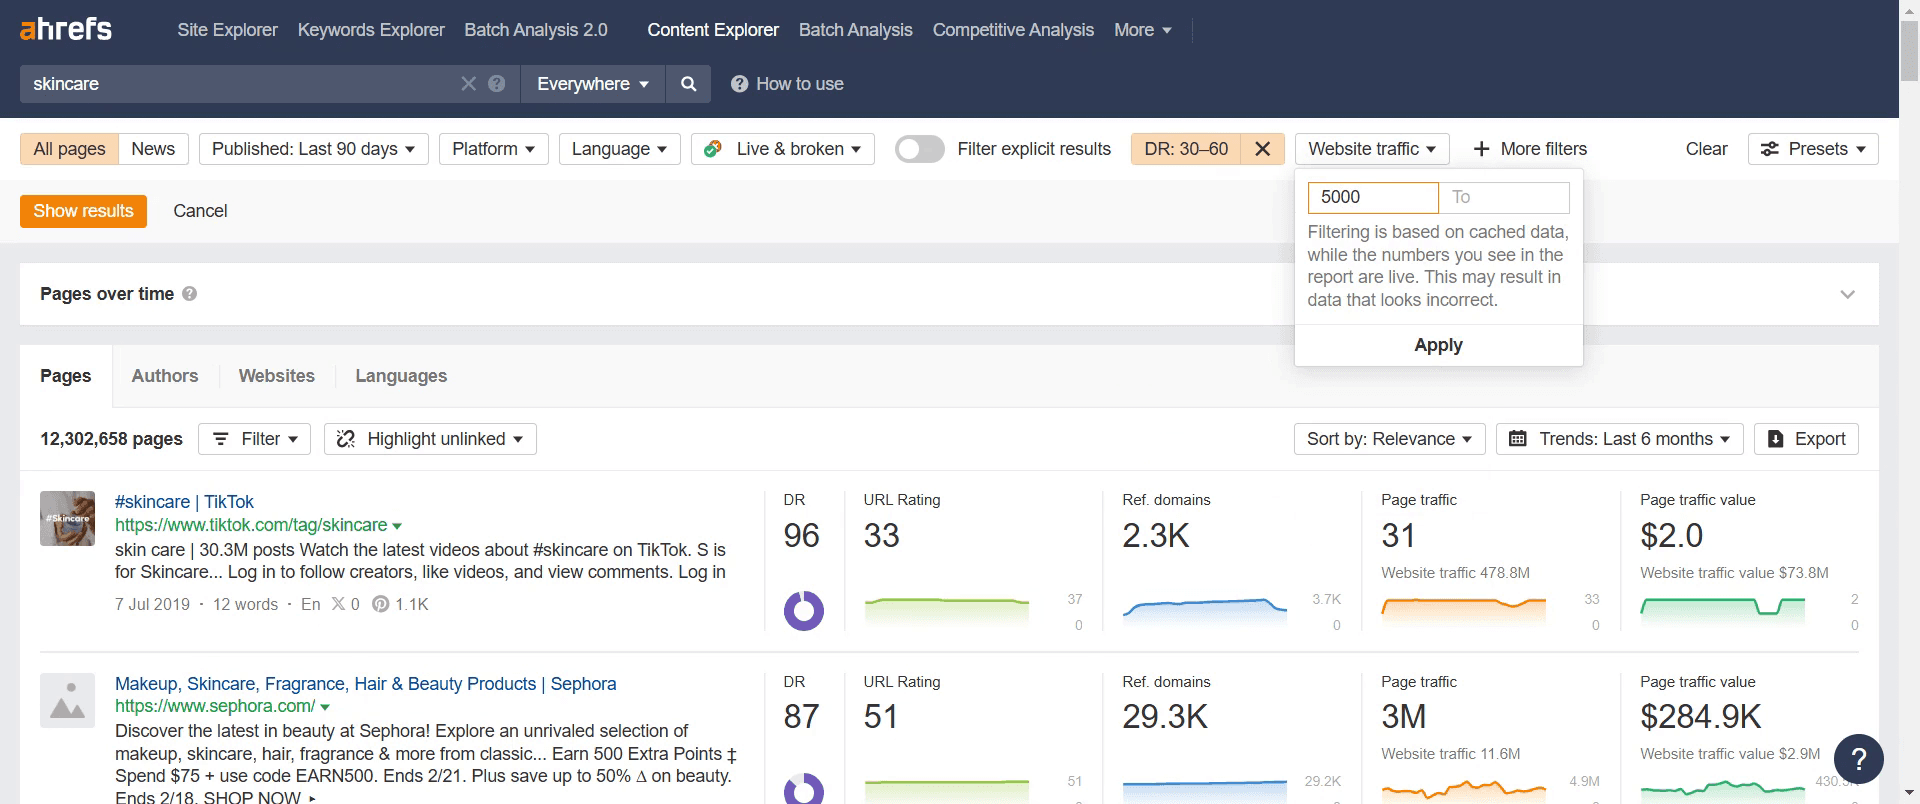This screenshot has width=1920, height=804.
Task: Toggle Filter explicit results switch
Action: click(x=919, y=149)
